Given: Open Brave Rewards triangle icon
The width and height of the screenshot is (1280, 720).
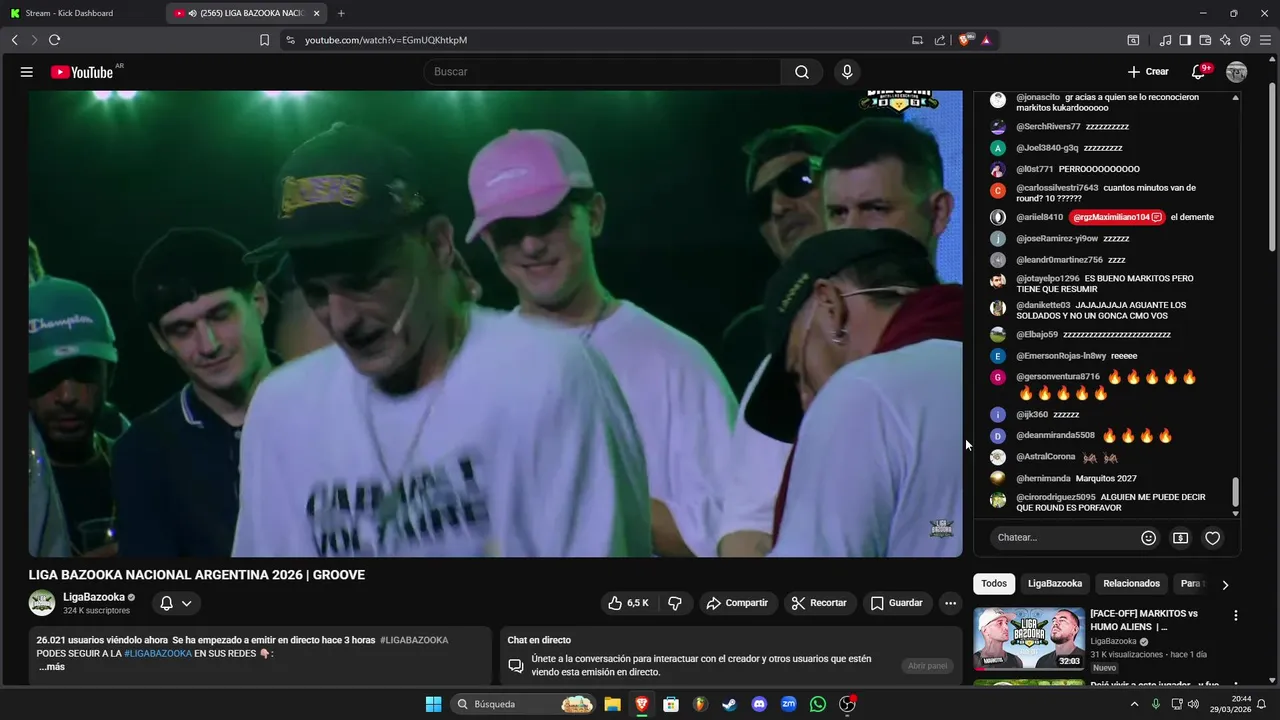Looking at the screenshot, I should pyautogui.click(x=986, y=40).
